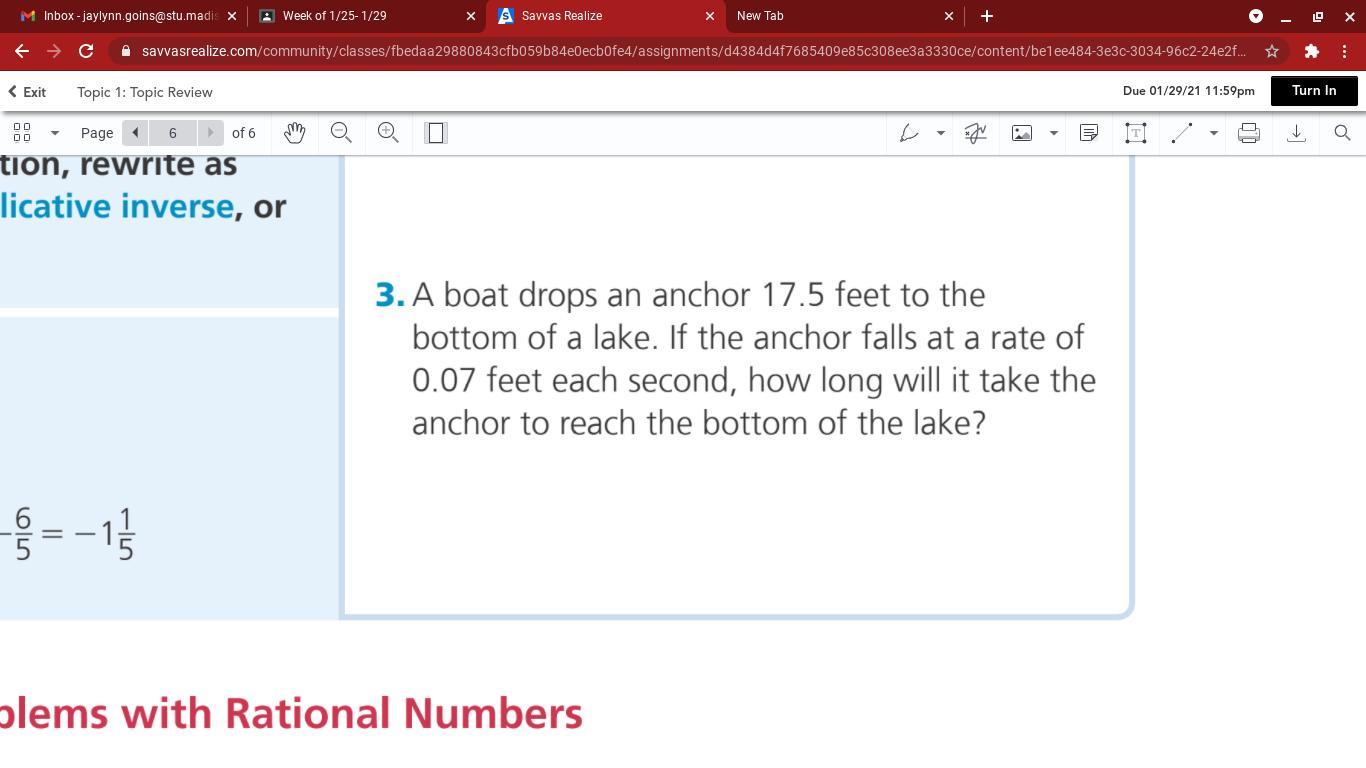The width and height of the screenshot is (1366, 768).
Task: Select the text box tool
Action: click(1135, 133)
